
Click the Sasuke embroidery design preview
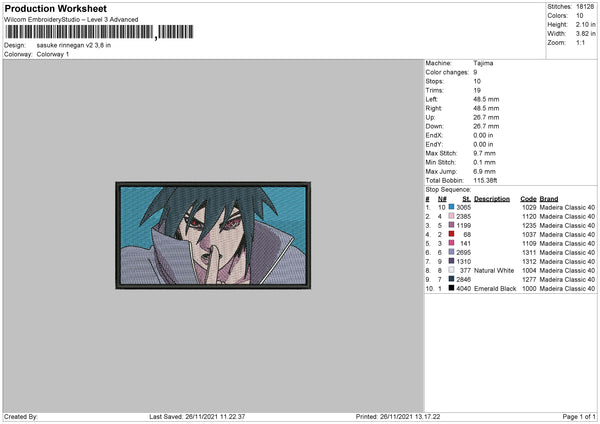click(x=213, y=235)
